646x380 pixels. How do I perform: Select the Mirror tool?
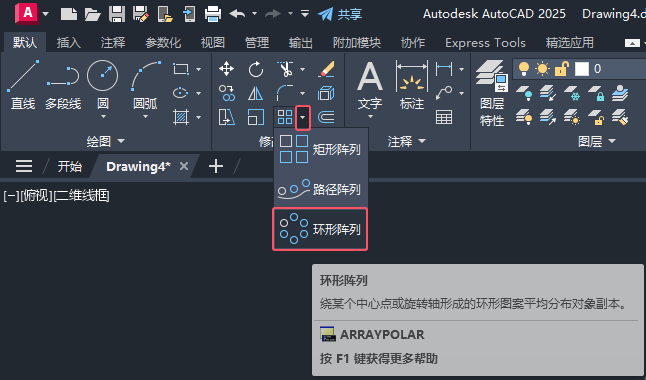tap(255, 93)
